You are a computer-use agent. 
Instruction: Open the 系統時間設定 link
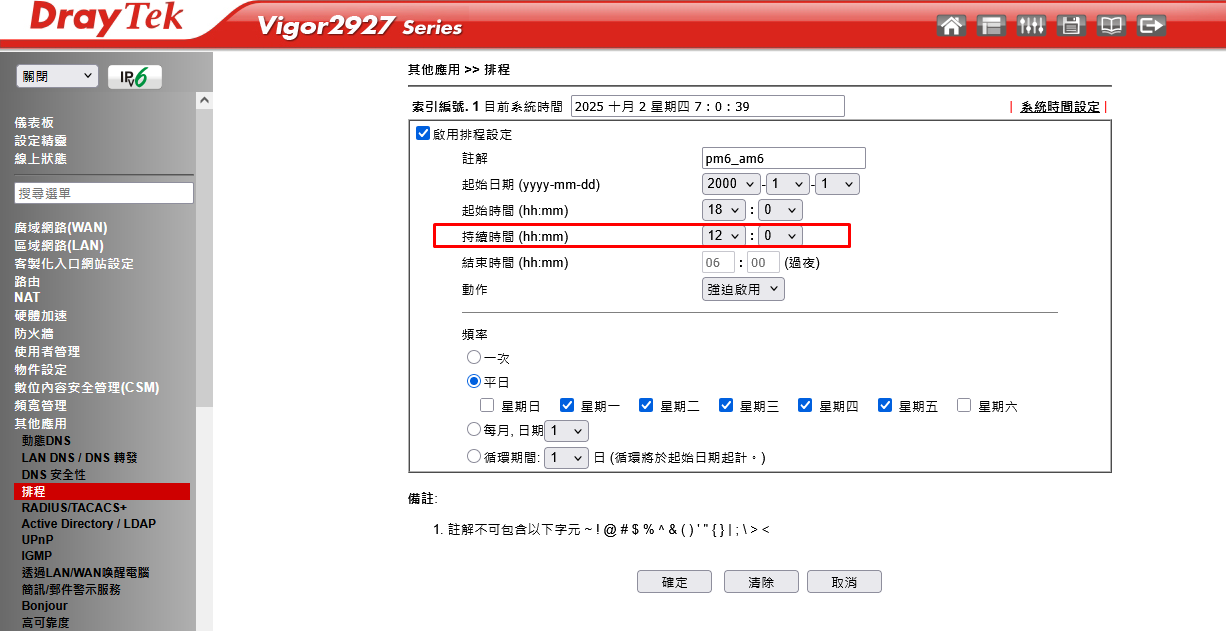click(x=1060, y=107)
